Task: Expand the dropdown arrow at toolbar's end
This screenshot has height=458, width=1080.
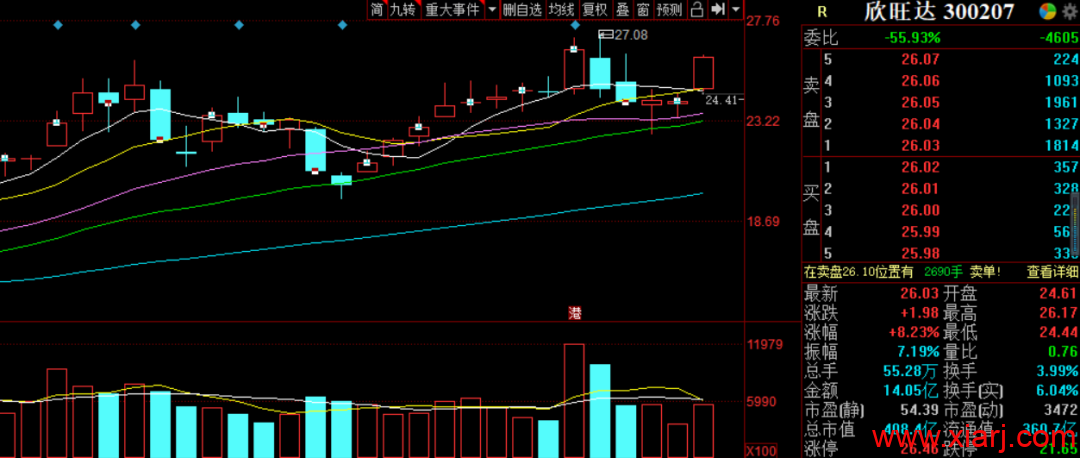Action: click(736, 10)
